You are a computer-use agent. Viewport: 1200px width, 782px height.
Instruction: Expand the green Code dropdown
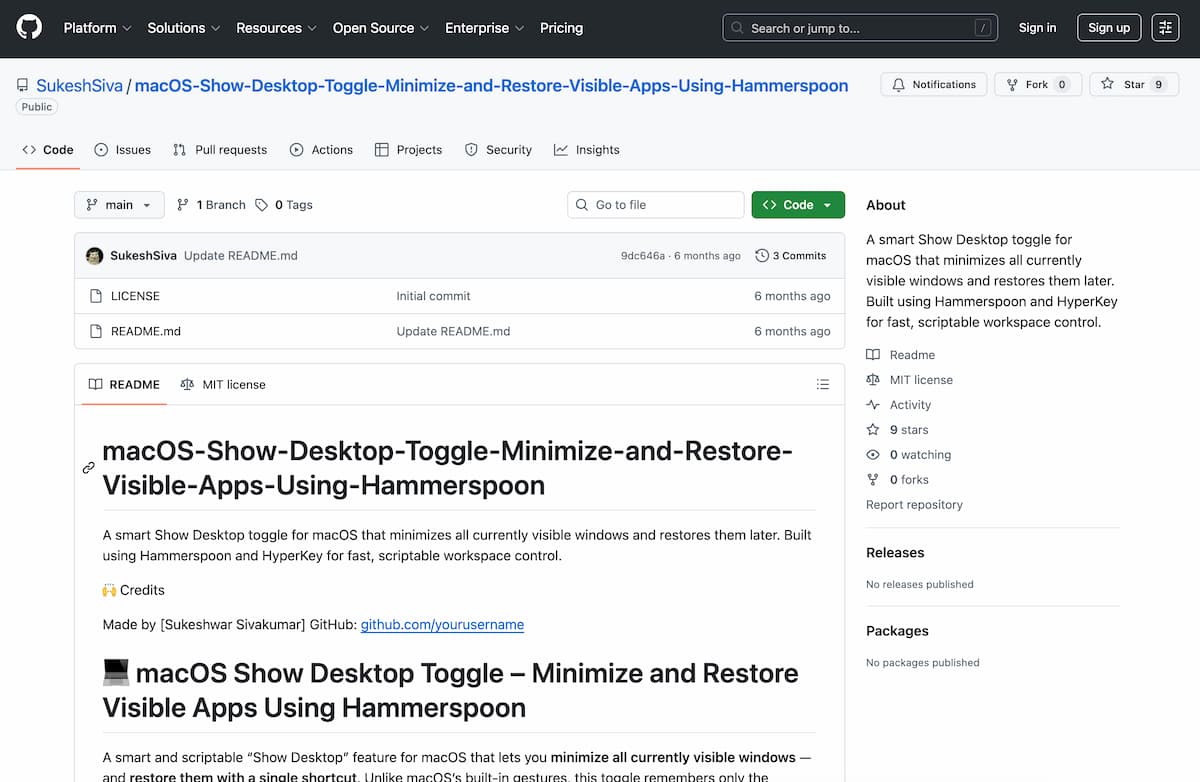pos(797,204)
